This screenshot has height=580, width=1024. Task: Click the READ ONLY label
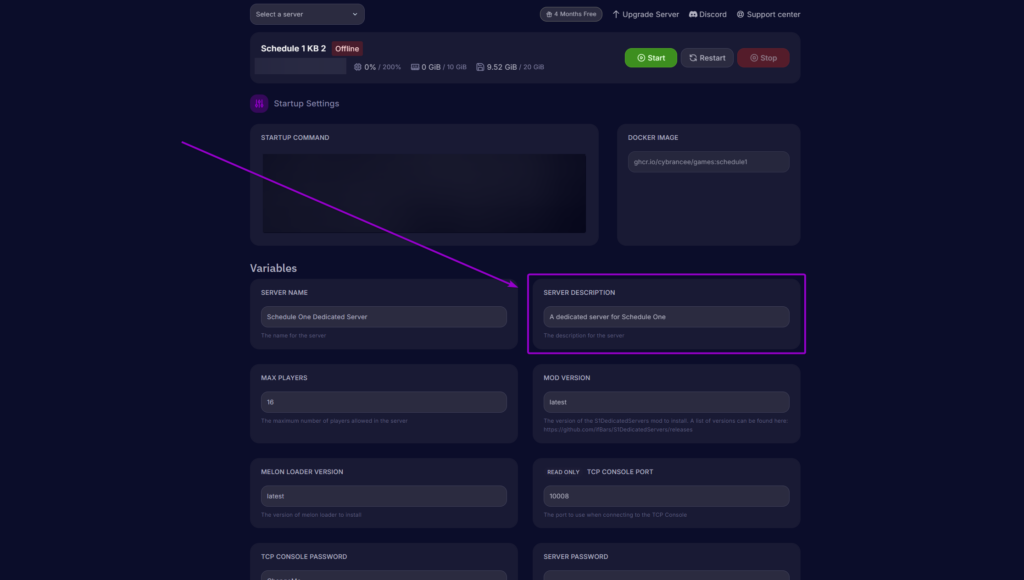pos(563,472)
